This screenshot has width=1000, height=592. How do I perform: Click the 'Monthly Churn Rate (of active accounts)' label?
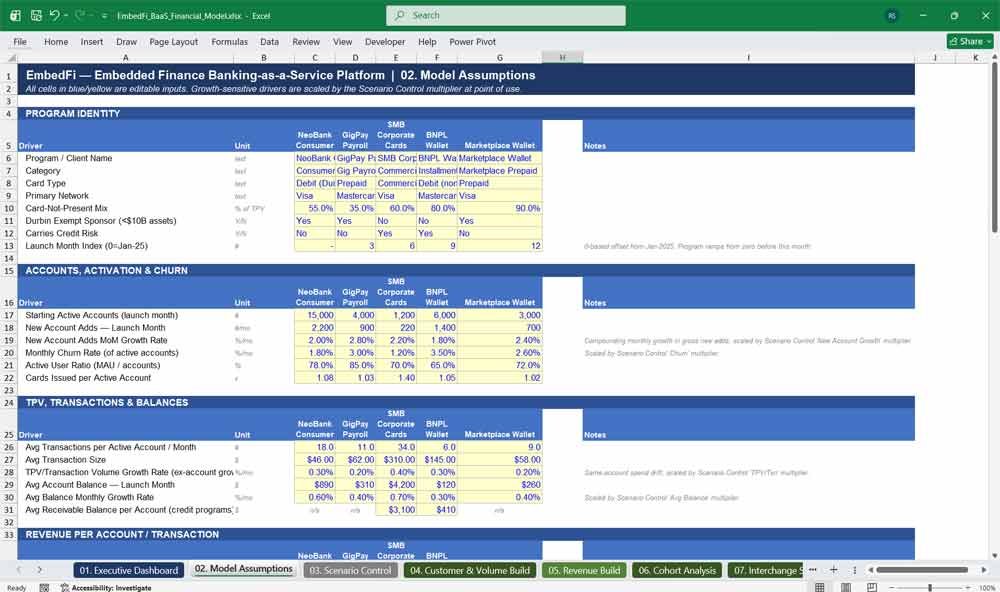(x=102, y=353)
